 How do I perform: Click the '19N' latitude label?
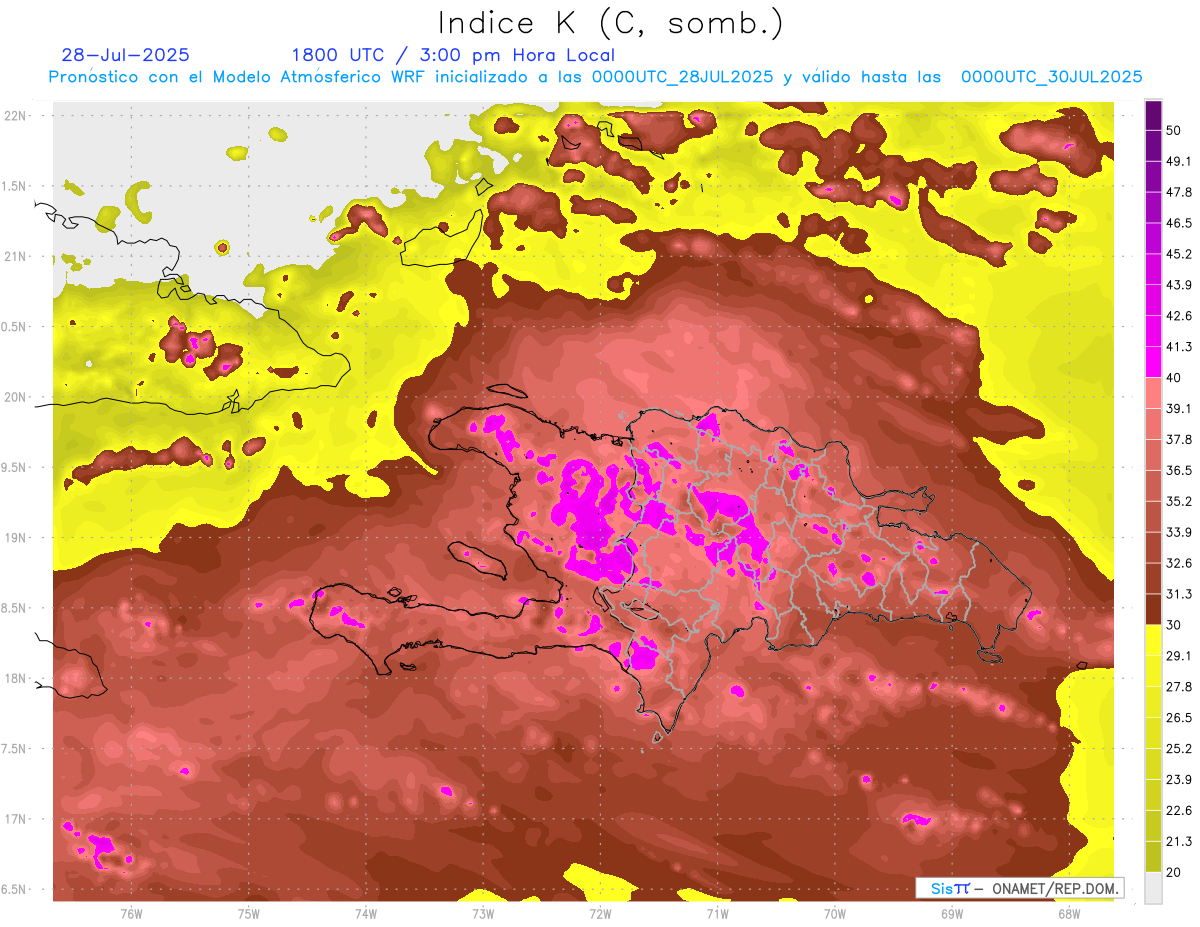pos(17,537)
